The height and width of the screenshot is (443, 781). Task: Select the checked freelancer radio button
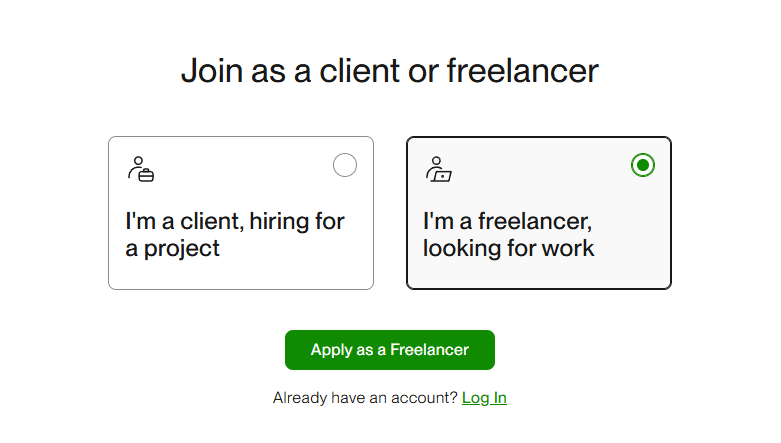click(643, 166)
